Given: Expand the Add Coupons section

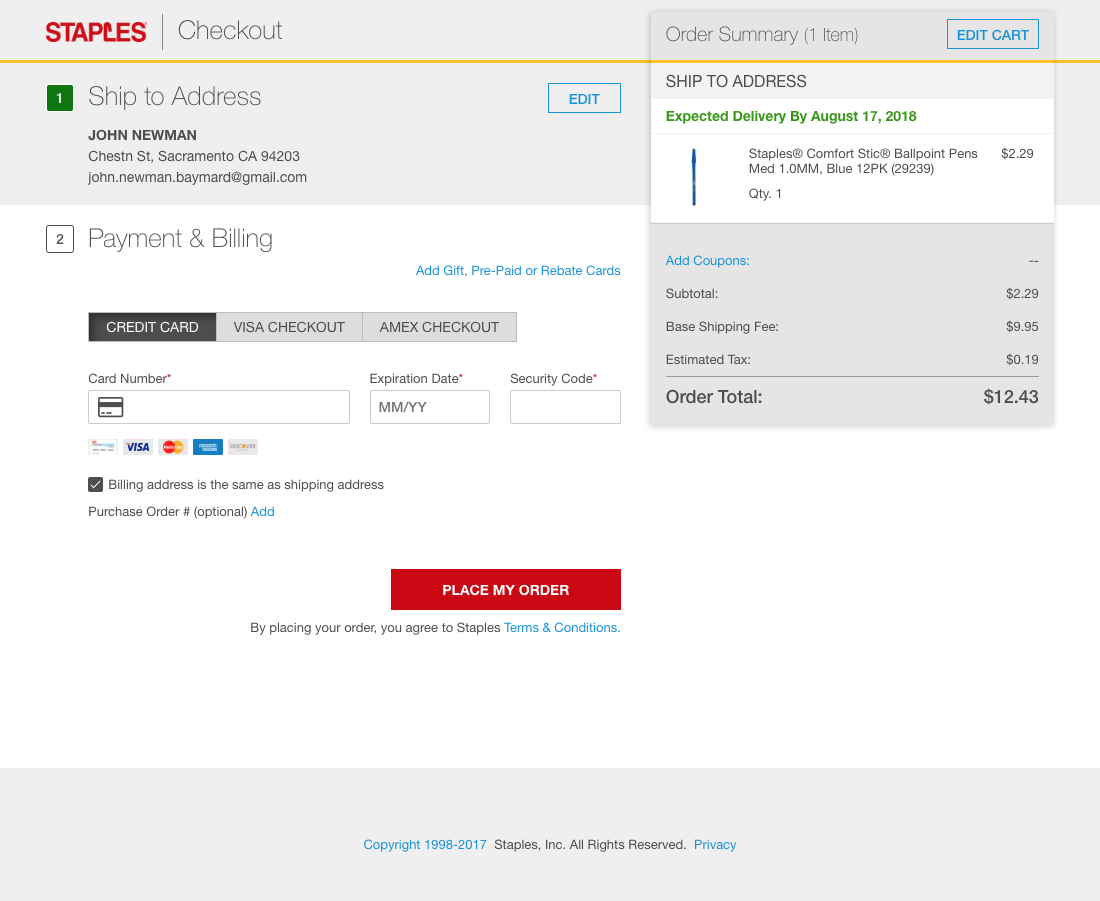Looking at the screenshot, I should 707,260.
